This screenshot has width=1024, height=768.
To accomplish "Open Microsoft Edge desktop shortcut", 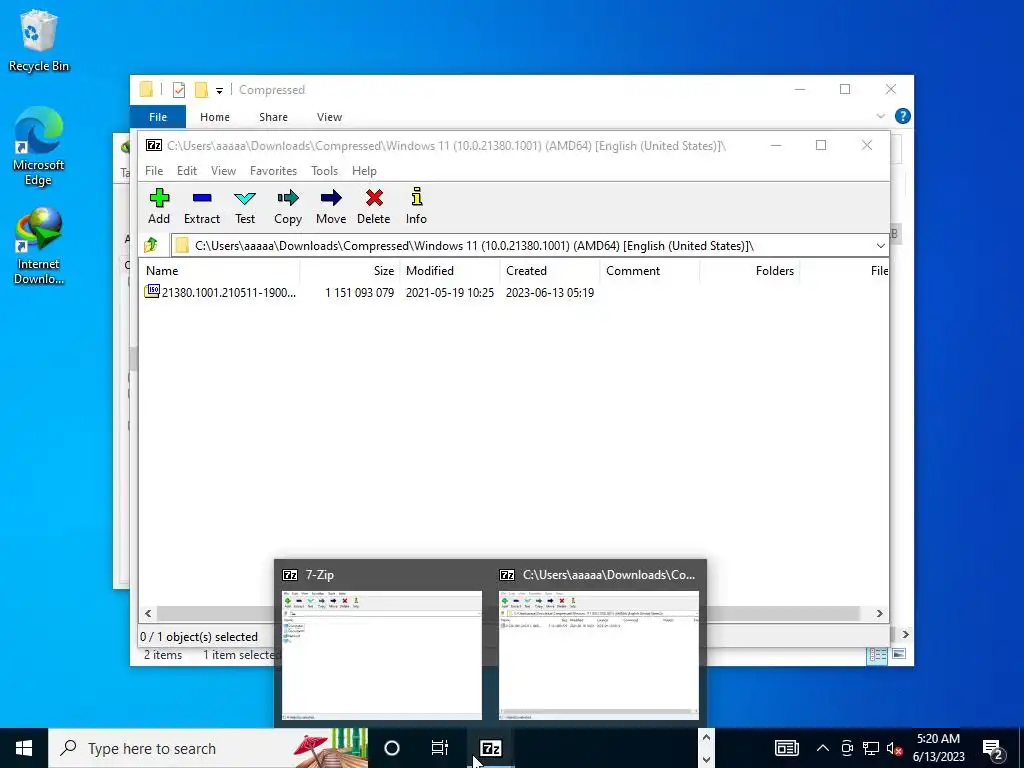I will (38, 146).
